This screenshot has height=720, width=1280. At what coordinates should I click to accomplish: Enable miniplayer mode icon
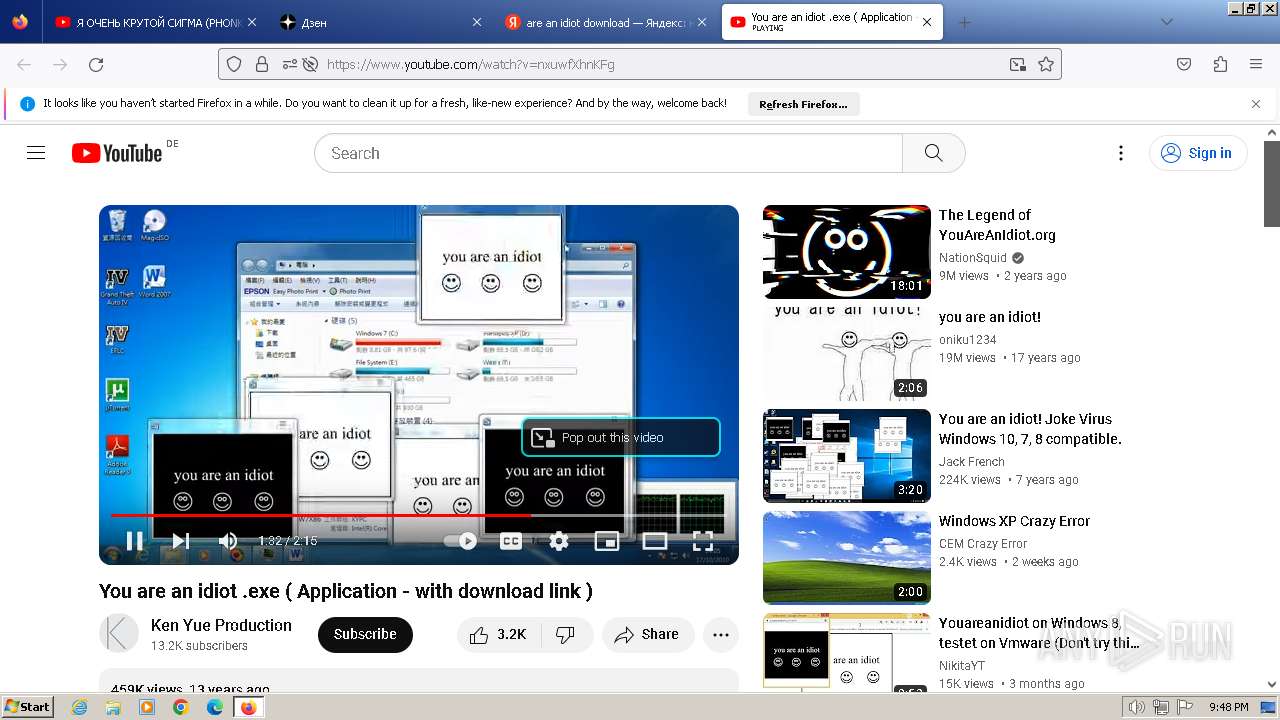click(x=607, y=541)
